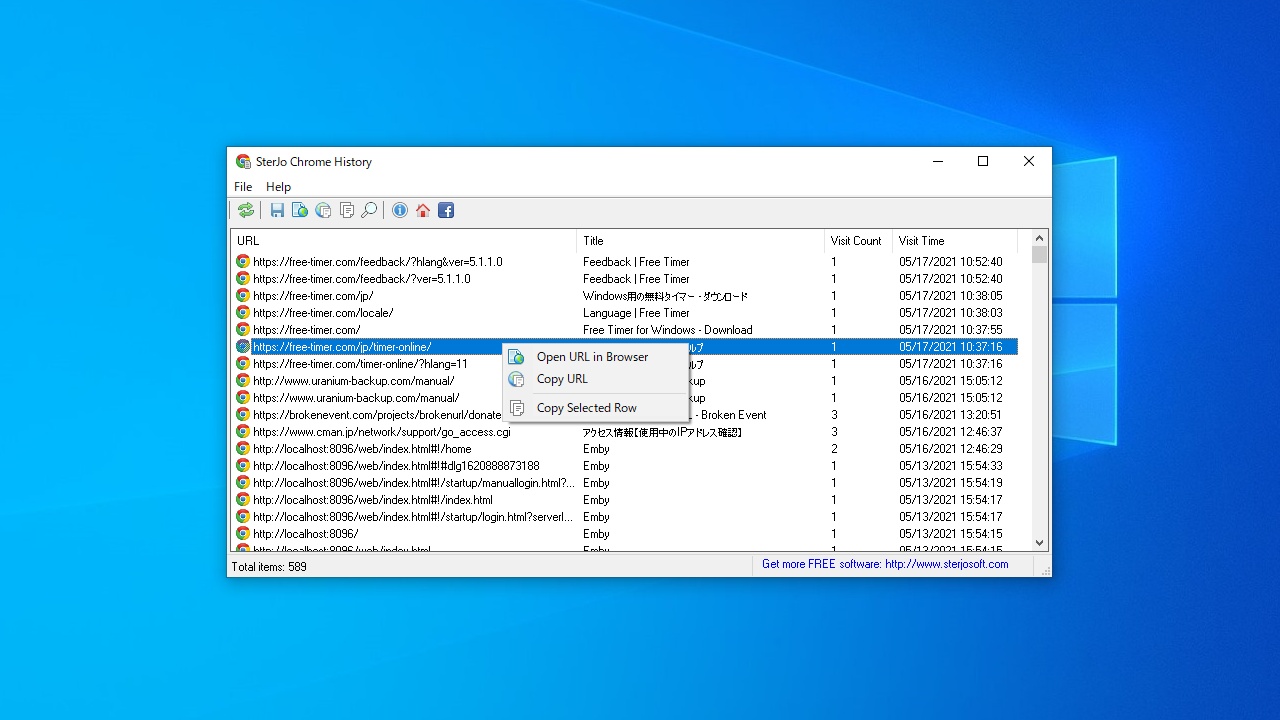Click the red Home page icon
This screenshot has width=1280, height=720.
point(423,210)
